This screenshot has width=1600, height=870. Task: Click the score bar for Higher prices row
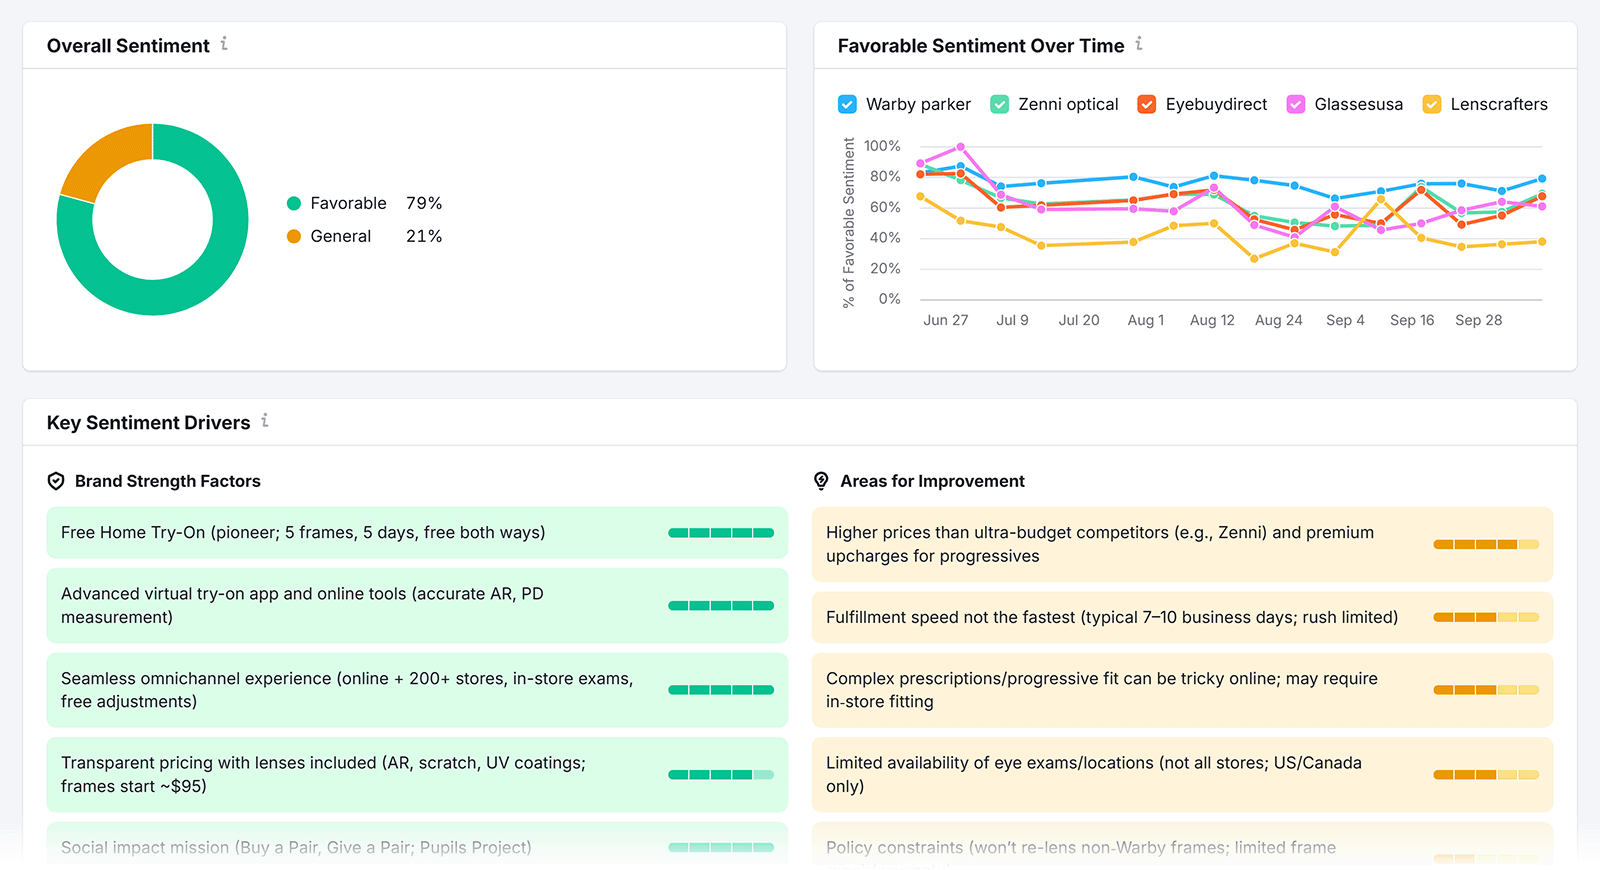pos(1485,545)
